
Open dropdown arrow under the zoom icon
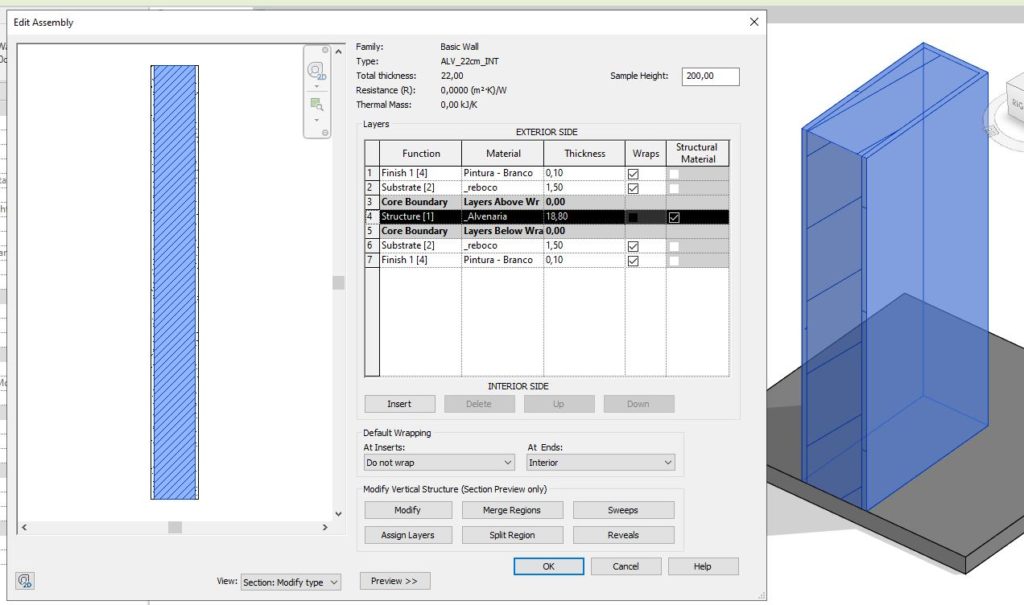317,120
